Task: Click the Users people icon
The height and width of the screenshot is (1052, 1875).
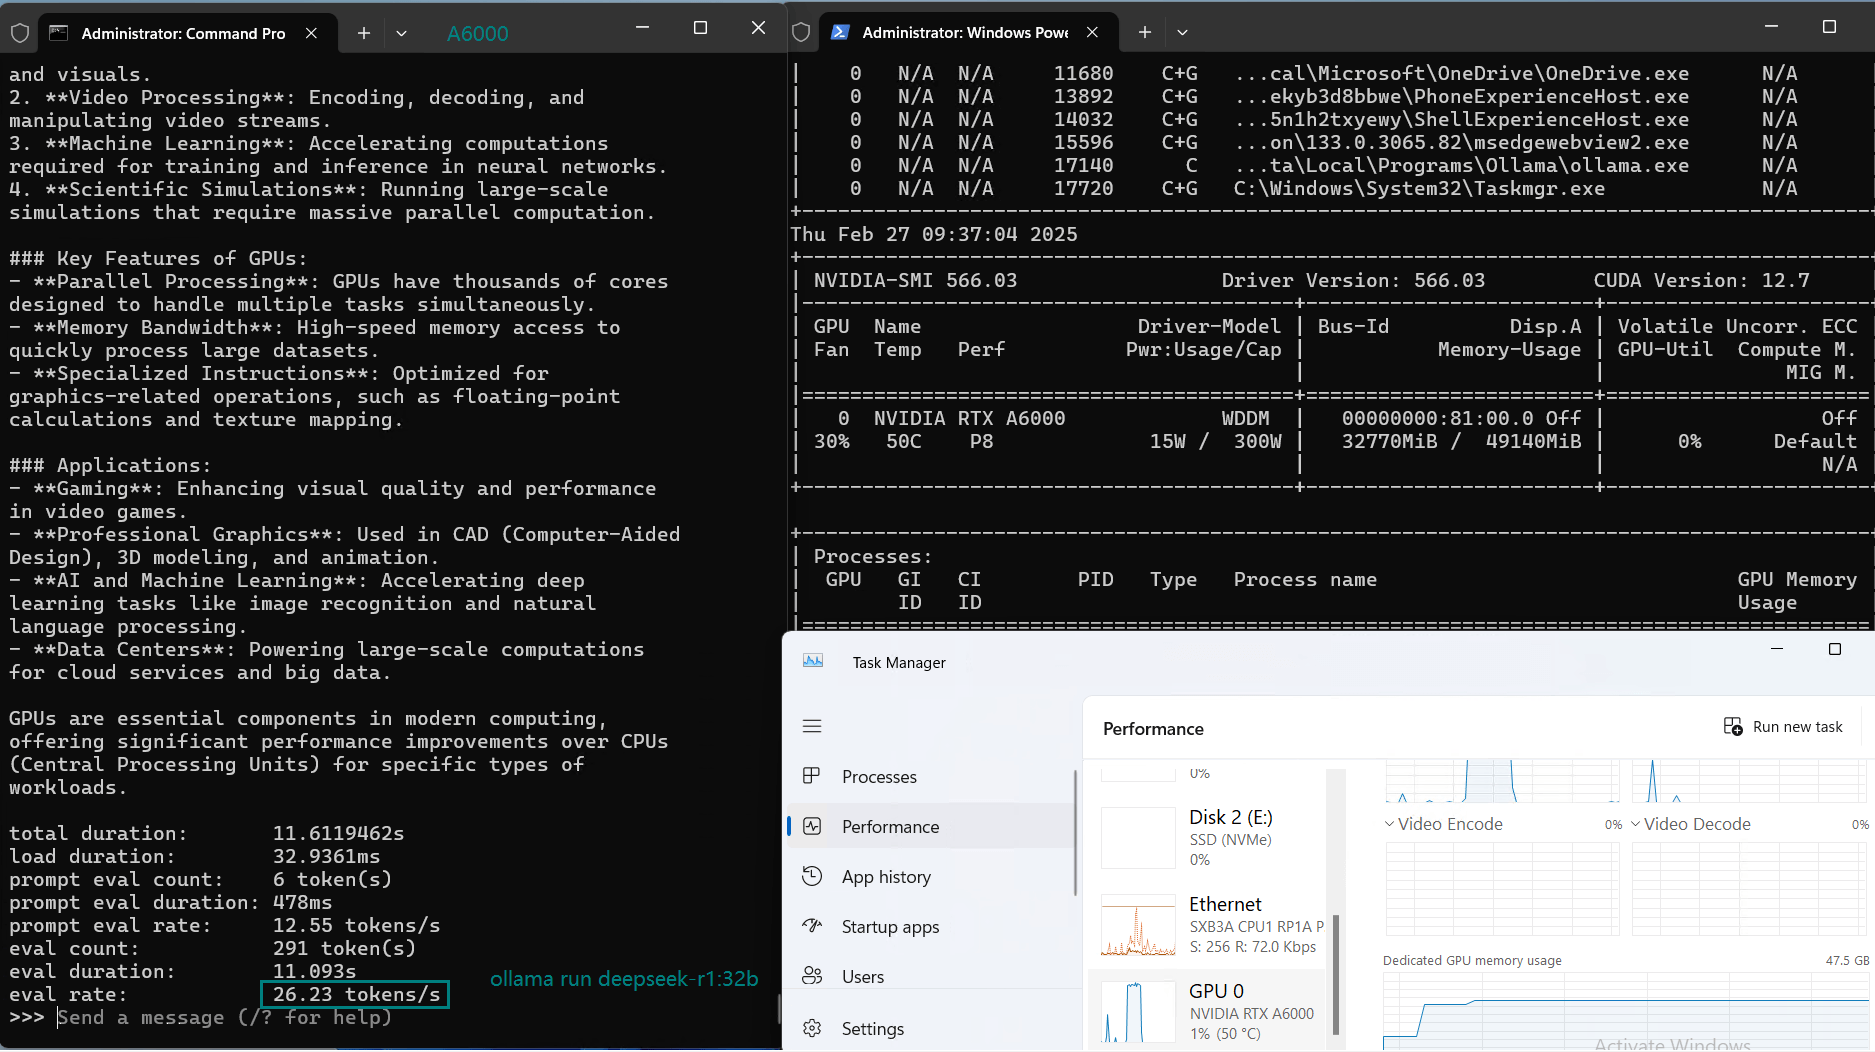Action: 812,976
